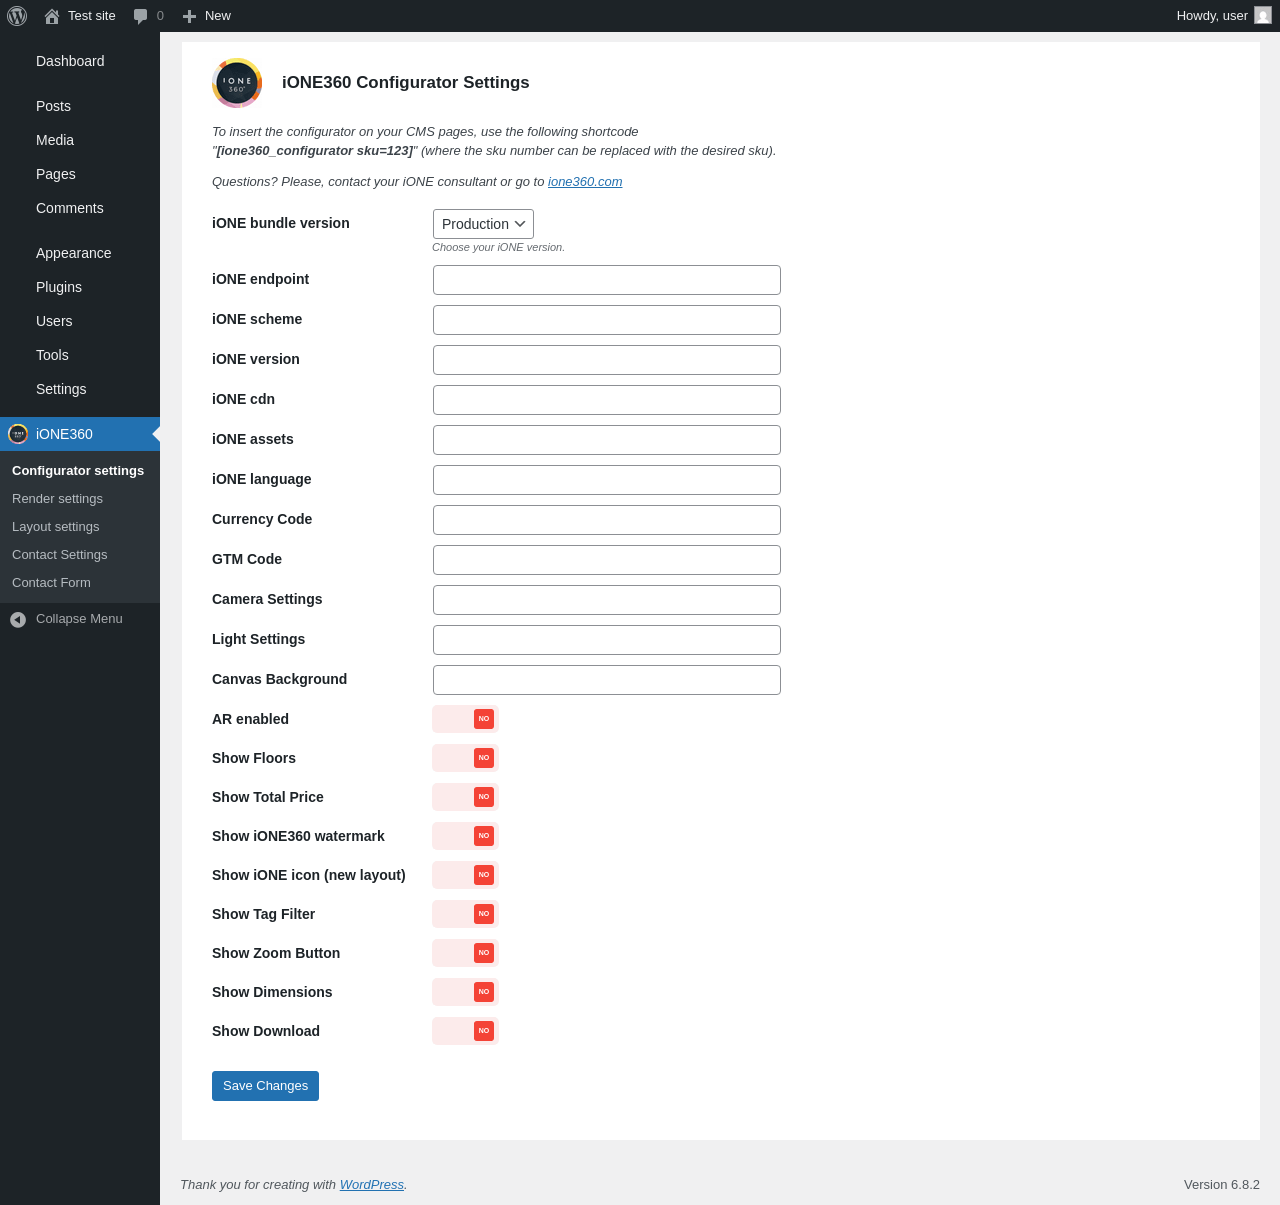Toggle the AR enabled switch
Viewport: 1280px width, 1205px height.
pos(465,719)
